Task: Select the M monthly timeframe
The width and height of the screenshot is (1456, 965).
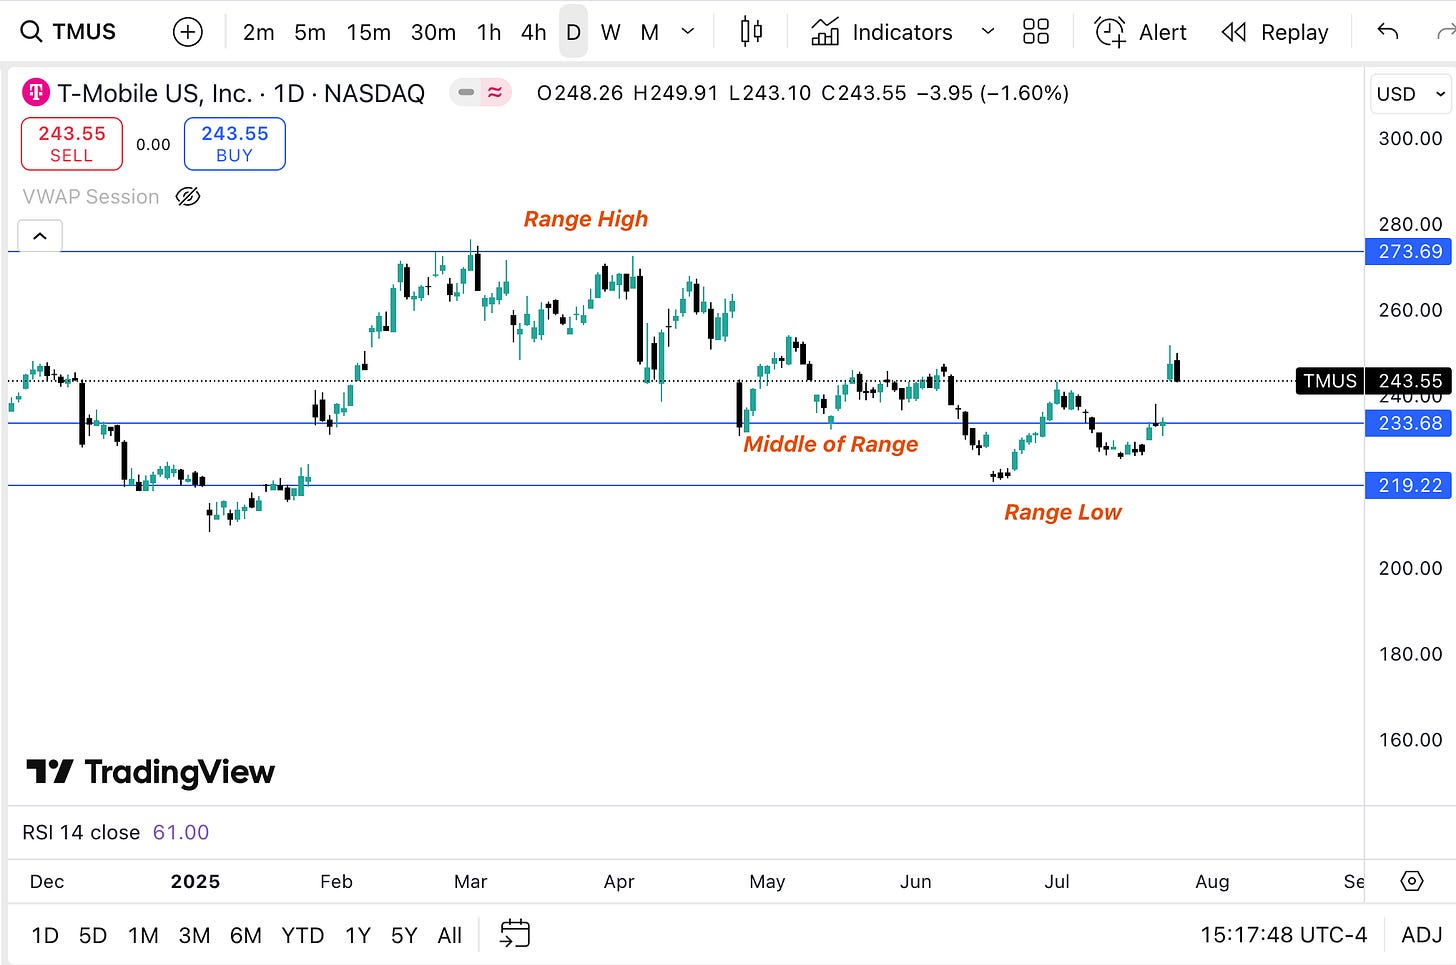Action: 650,32
